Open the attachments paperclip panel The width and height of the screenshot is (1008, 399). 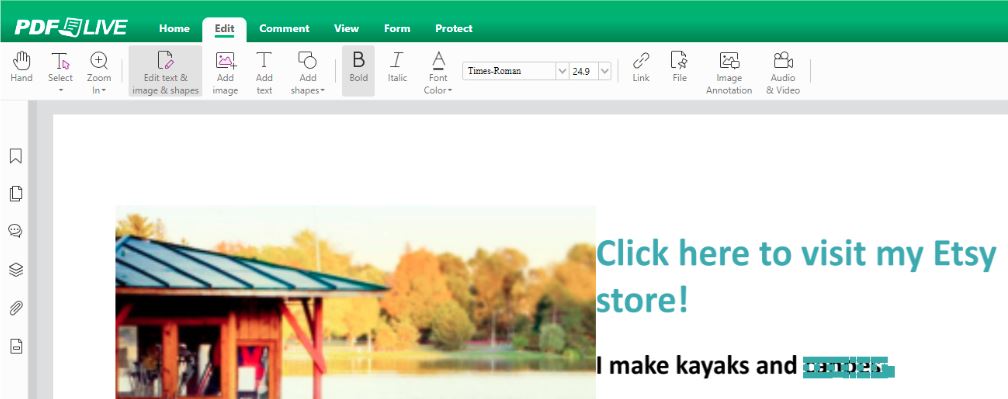click(x=15, y=308)
